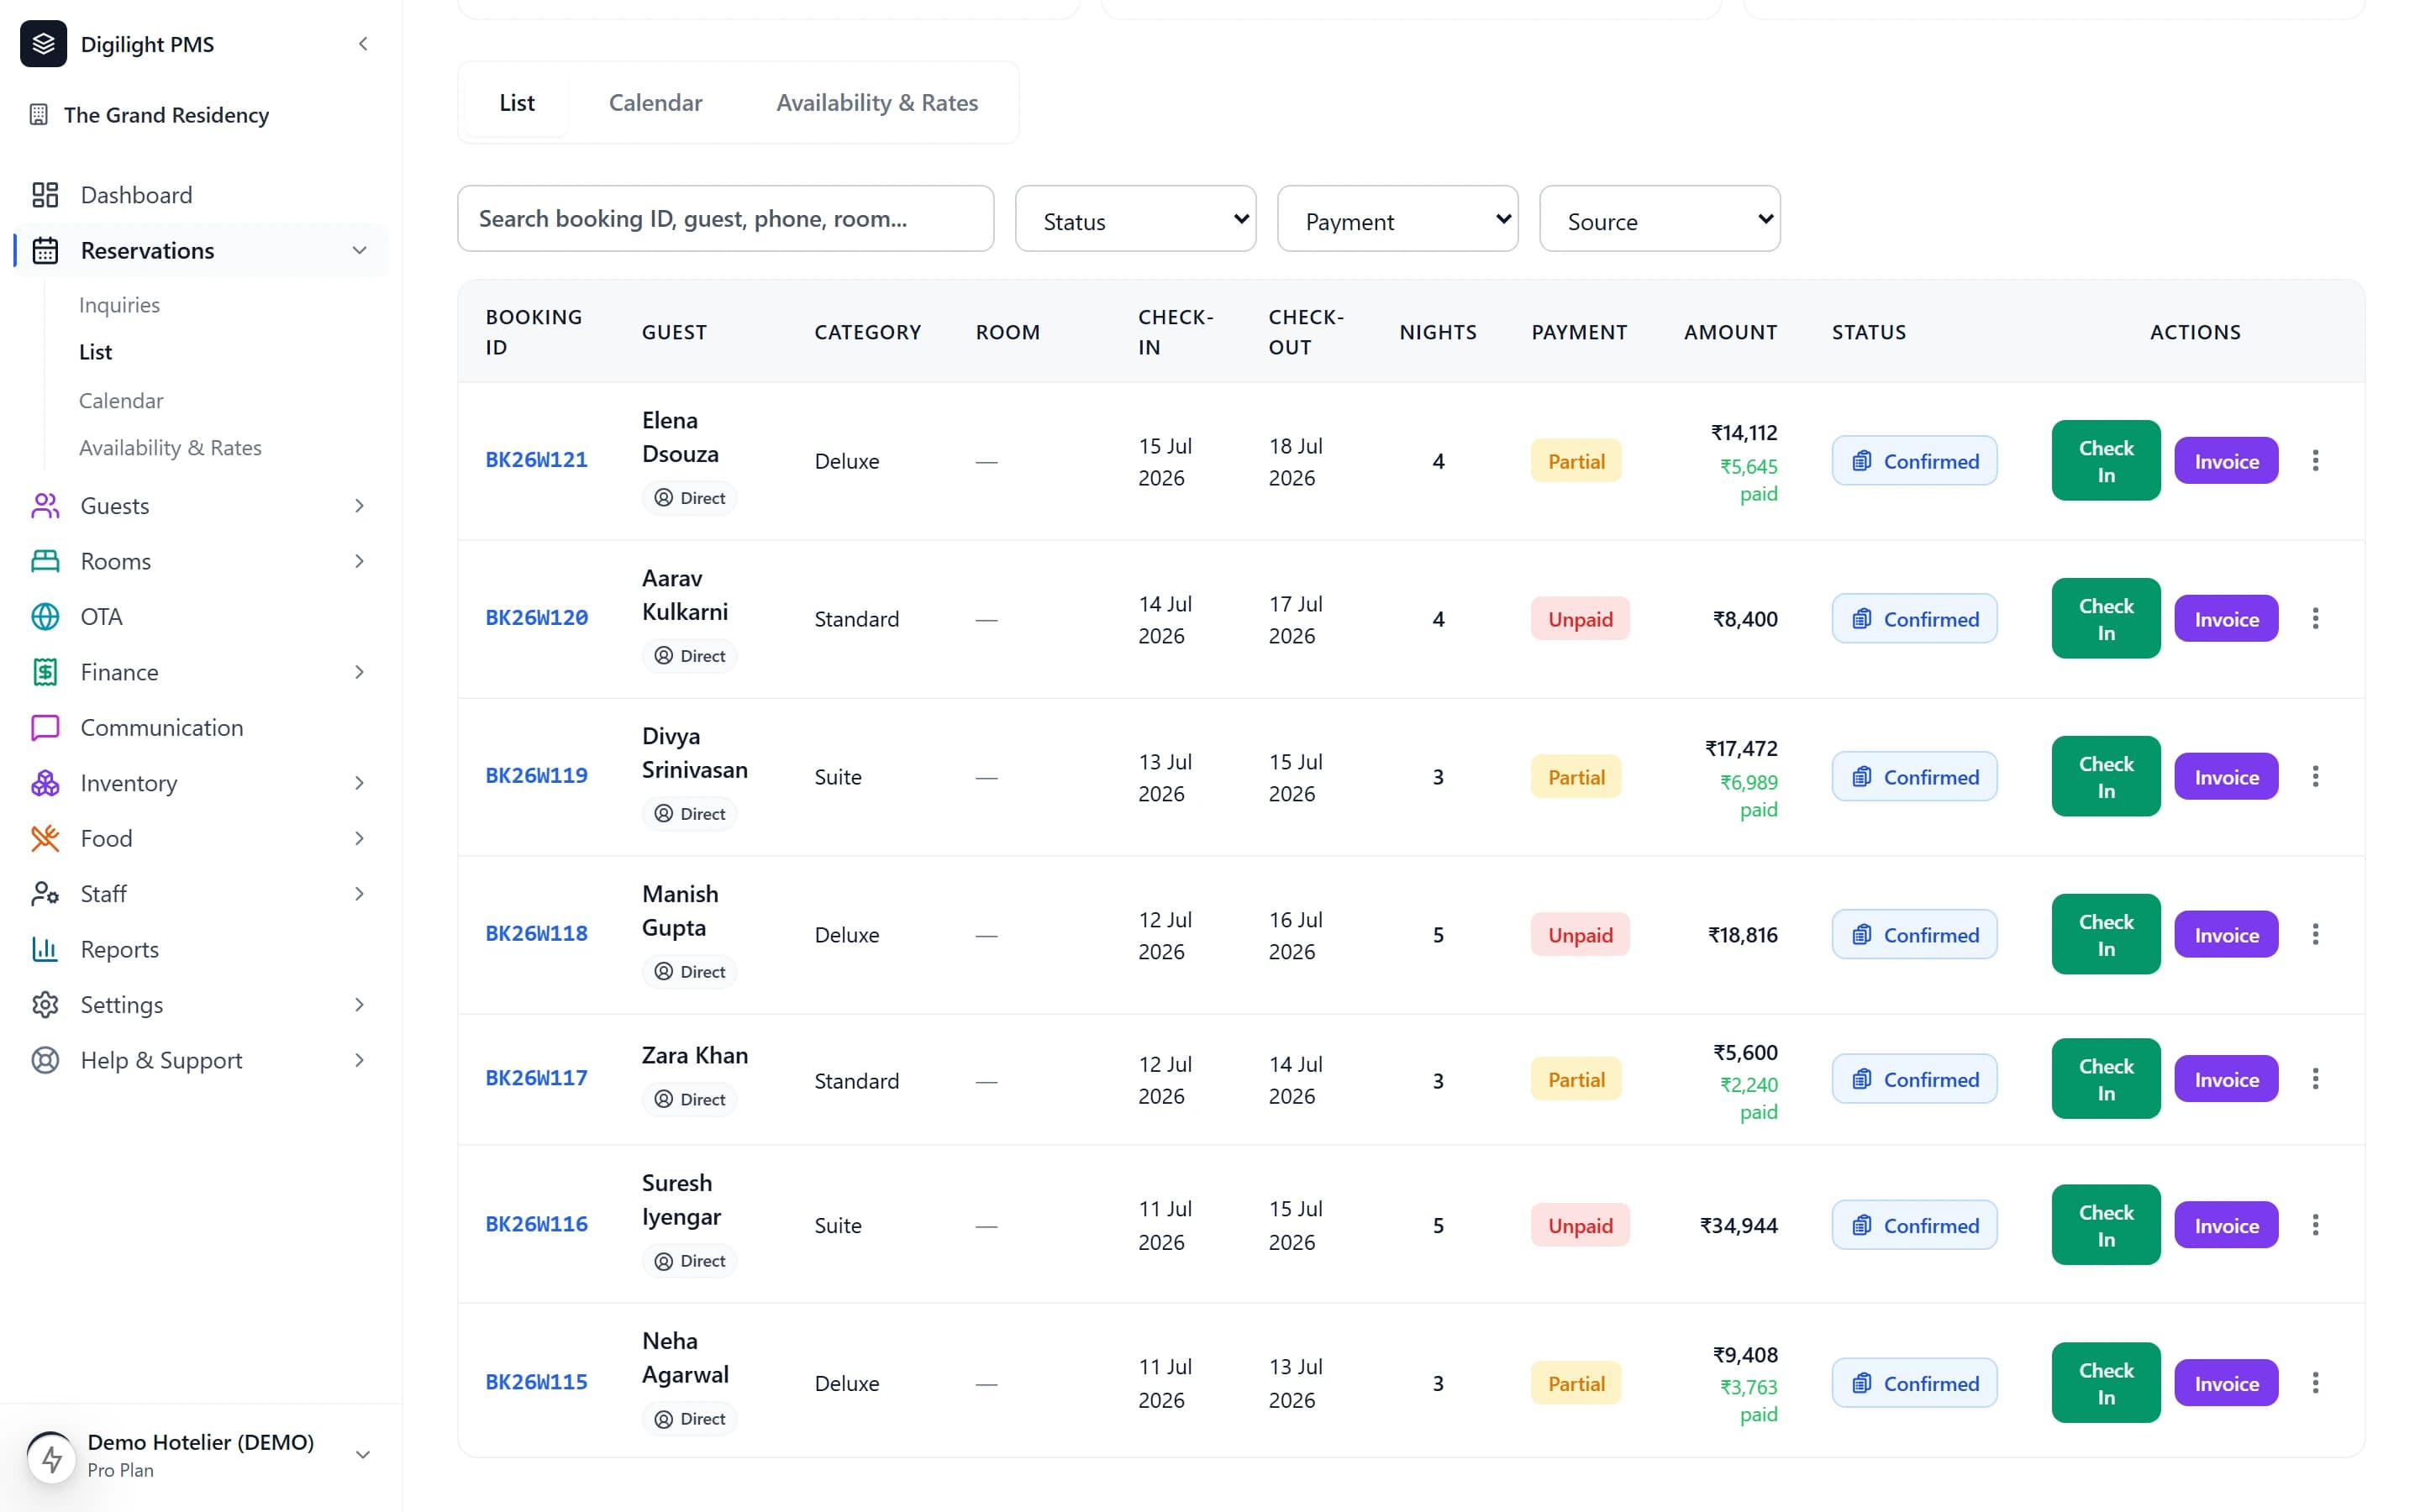Open more actions for booking BK26W115
This screenshot has width=2420, height=1512.
2315,1384
